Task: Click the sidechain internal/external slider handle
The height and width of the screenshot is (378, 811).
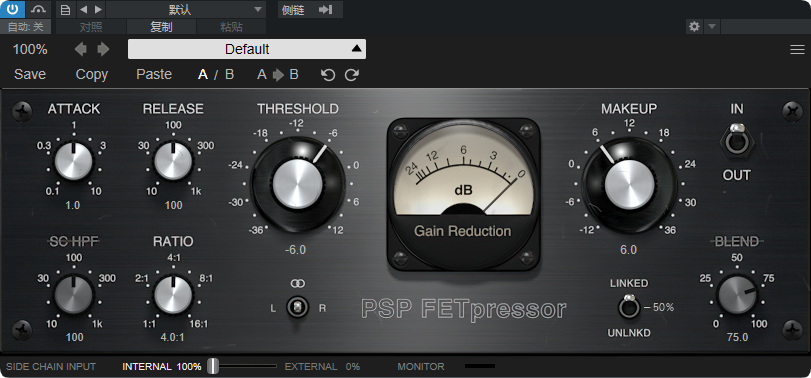Action: click(x=213, y=366)
